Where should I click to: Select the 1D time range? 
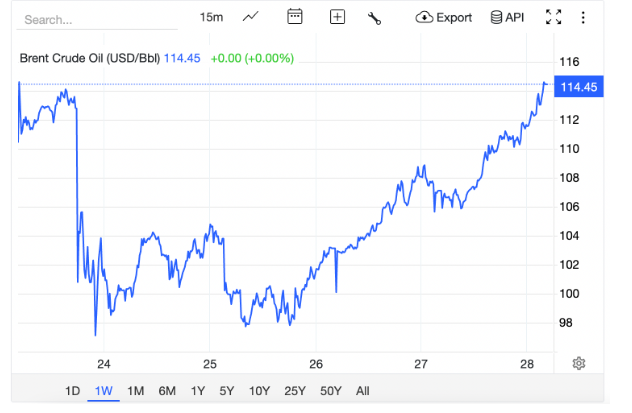(72, 391)
